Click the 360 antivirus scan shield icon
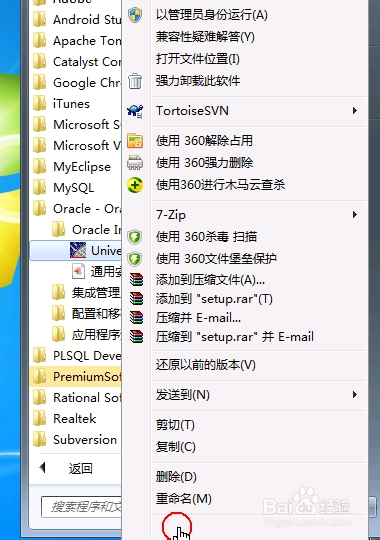The width and height of the screenshot is (380, 540). [135, 237]
